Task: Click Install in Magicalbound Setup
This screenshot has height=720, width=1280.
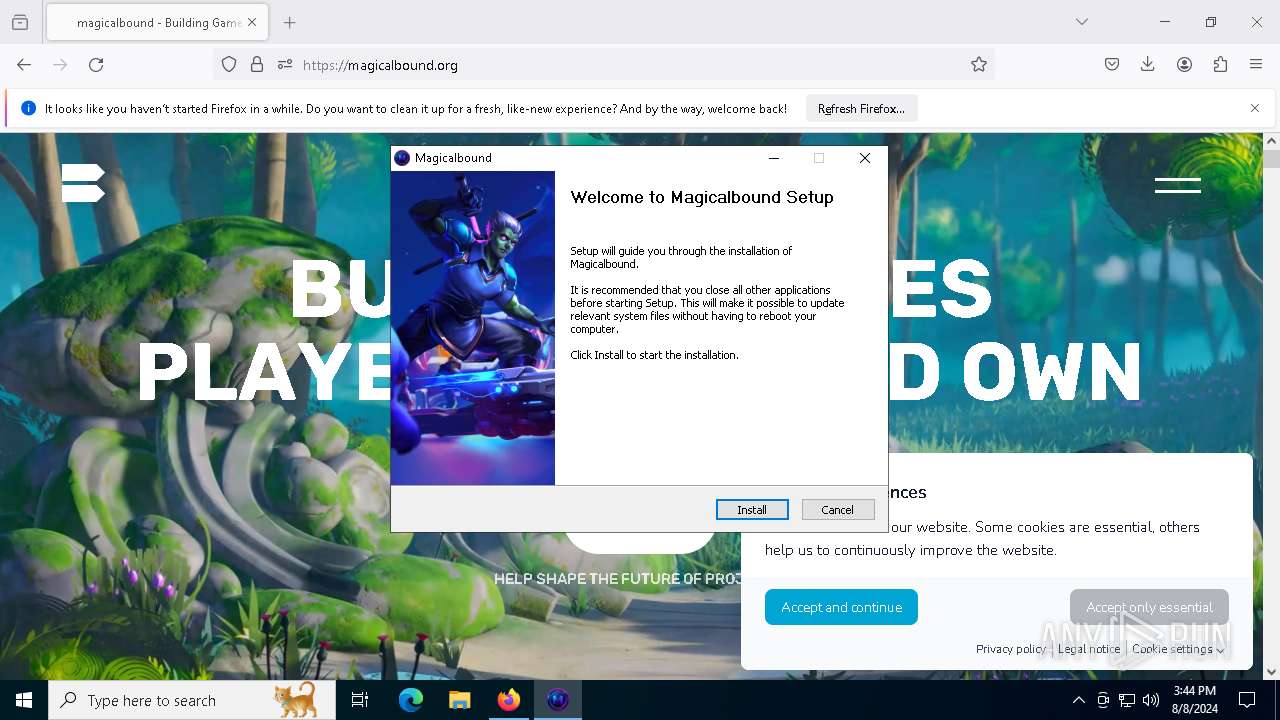Action: tap(752, 510)
